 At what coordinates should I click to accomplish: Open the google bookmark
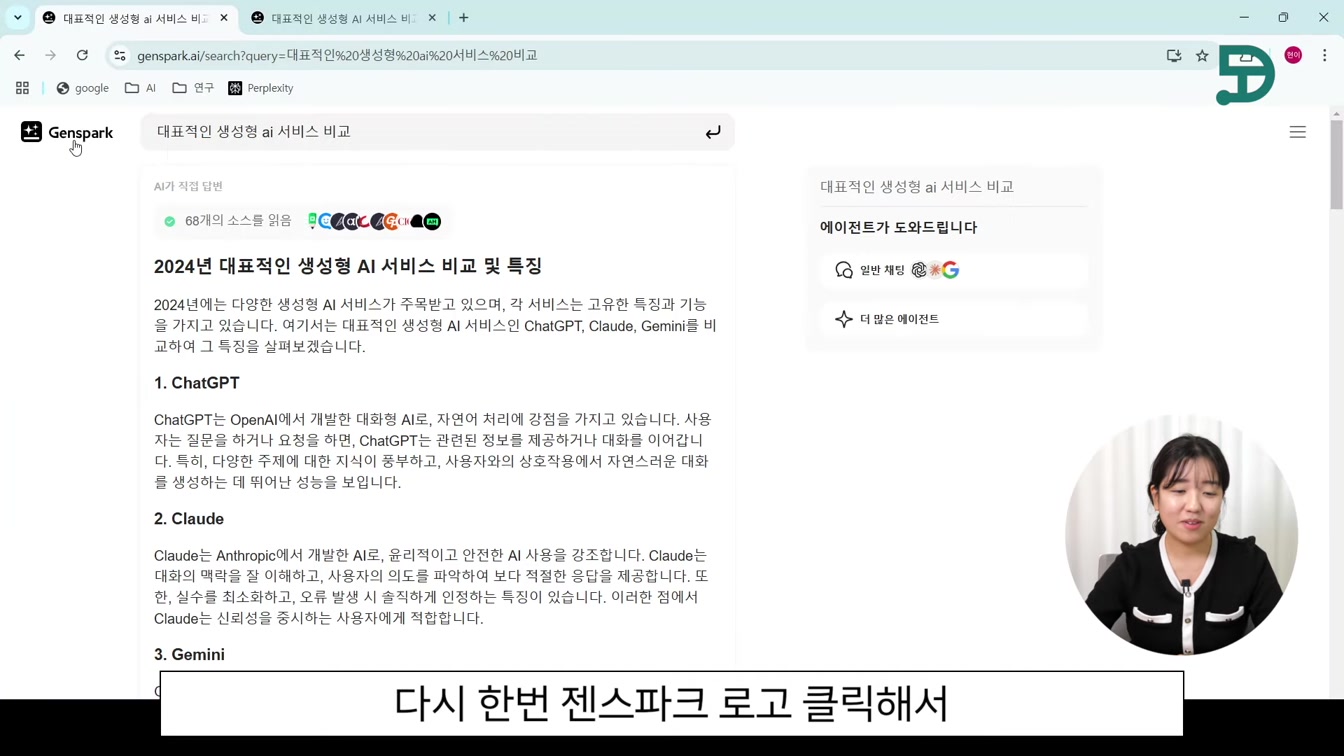83,88
